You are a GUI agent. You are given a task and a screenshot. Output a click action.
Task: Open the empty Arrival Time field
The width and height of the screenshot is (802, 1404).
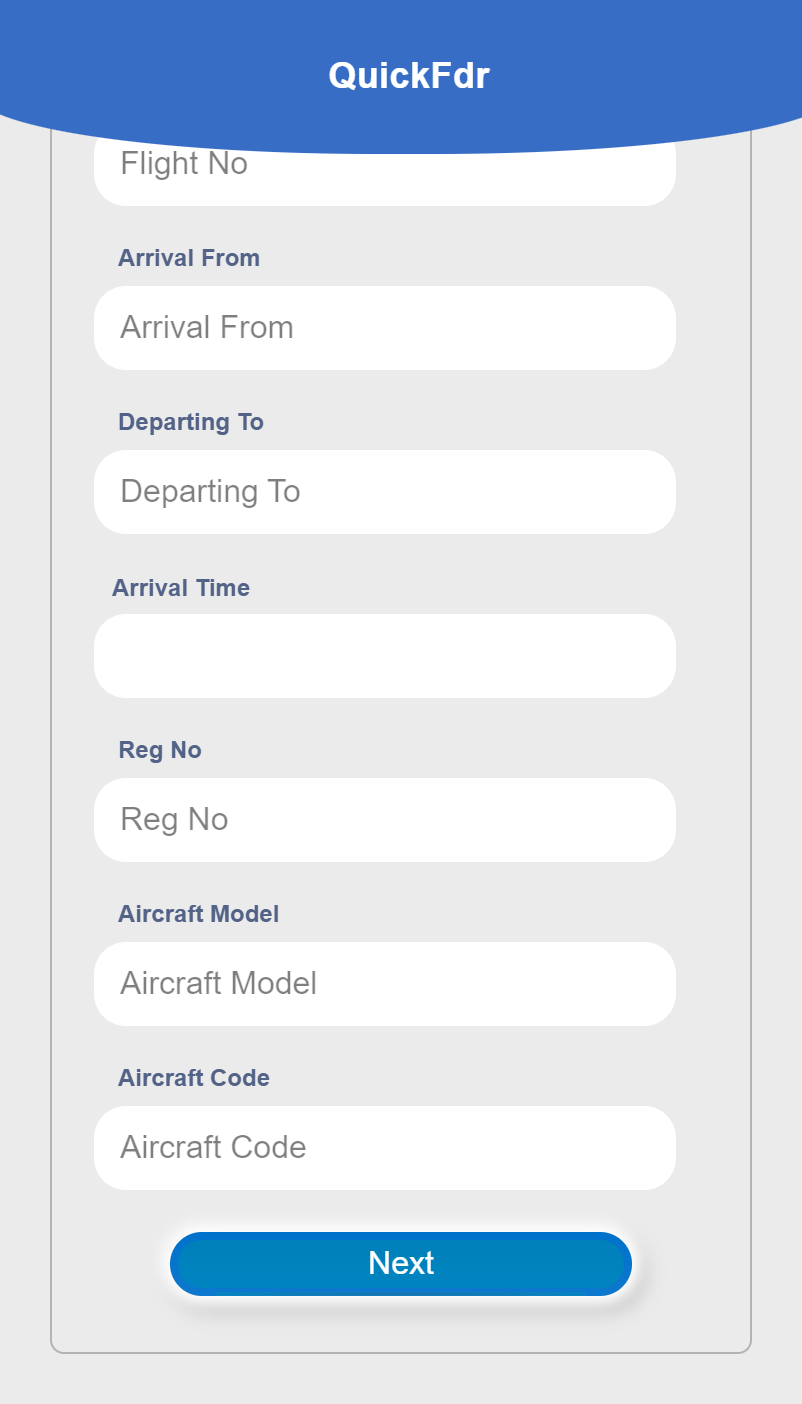[x=385, y=656]
